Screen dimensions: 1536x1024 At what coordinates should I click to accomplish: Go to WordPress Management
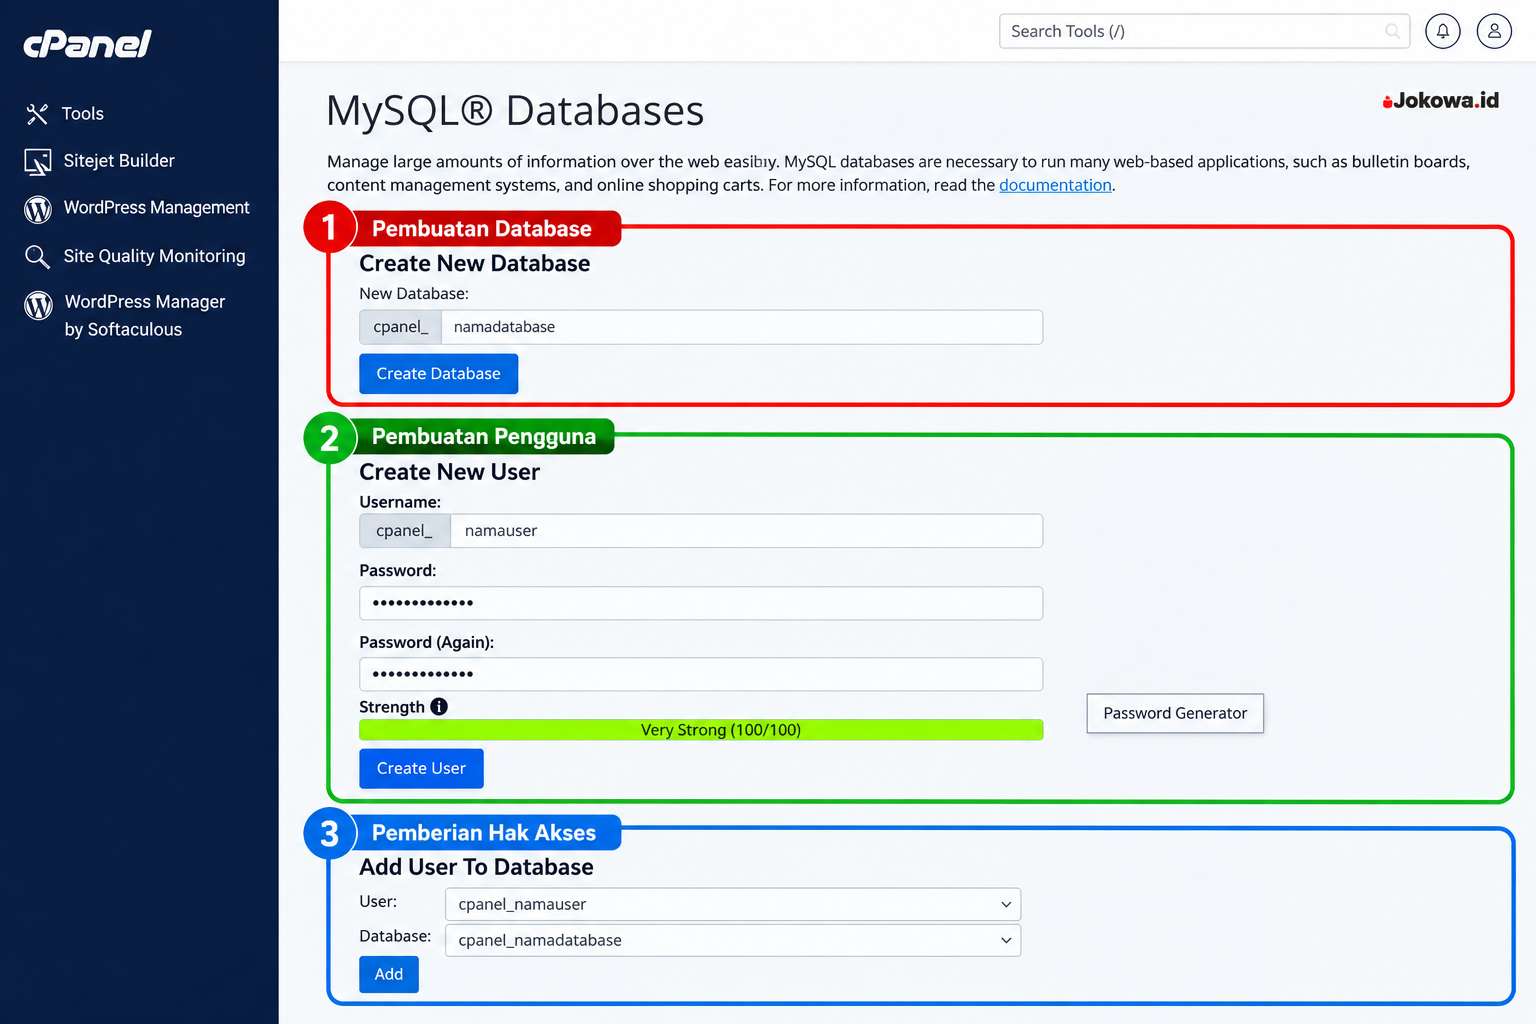(157, 208)
